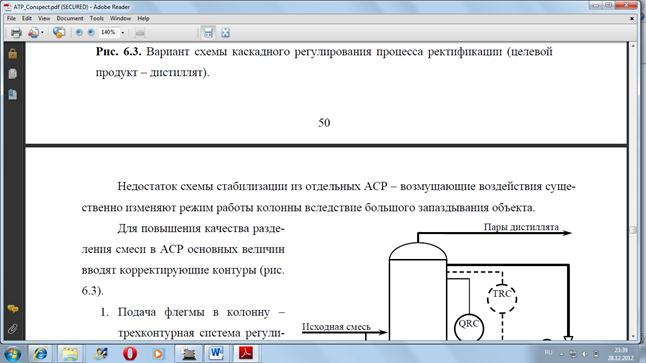Open the Security lock panel
Screen dimensions: 646x363
tap(12, 54)
